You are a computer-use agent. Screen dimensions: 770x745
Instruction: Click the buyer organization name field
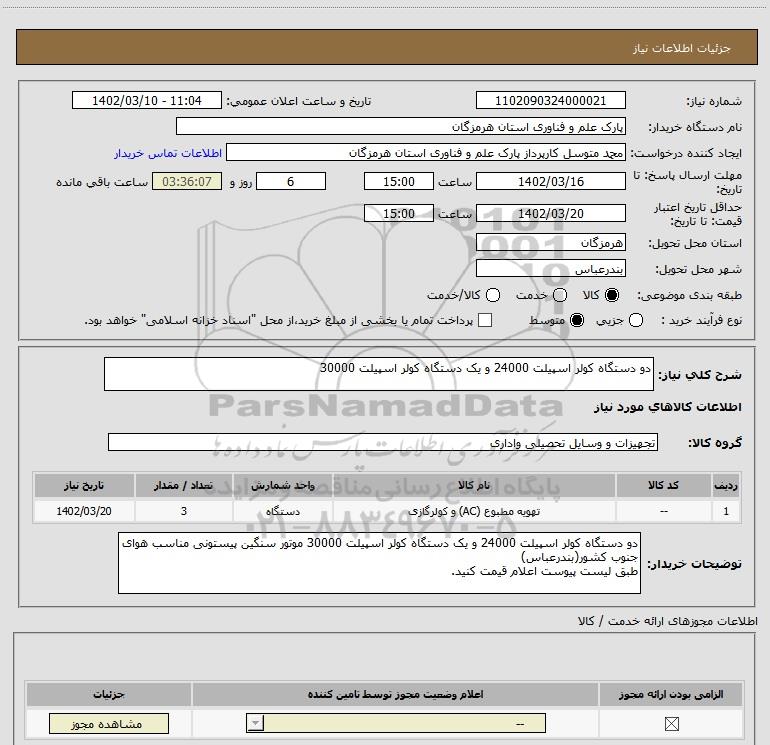(x=401, y=126)
